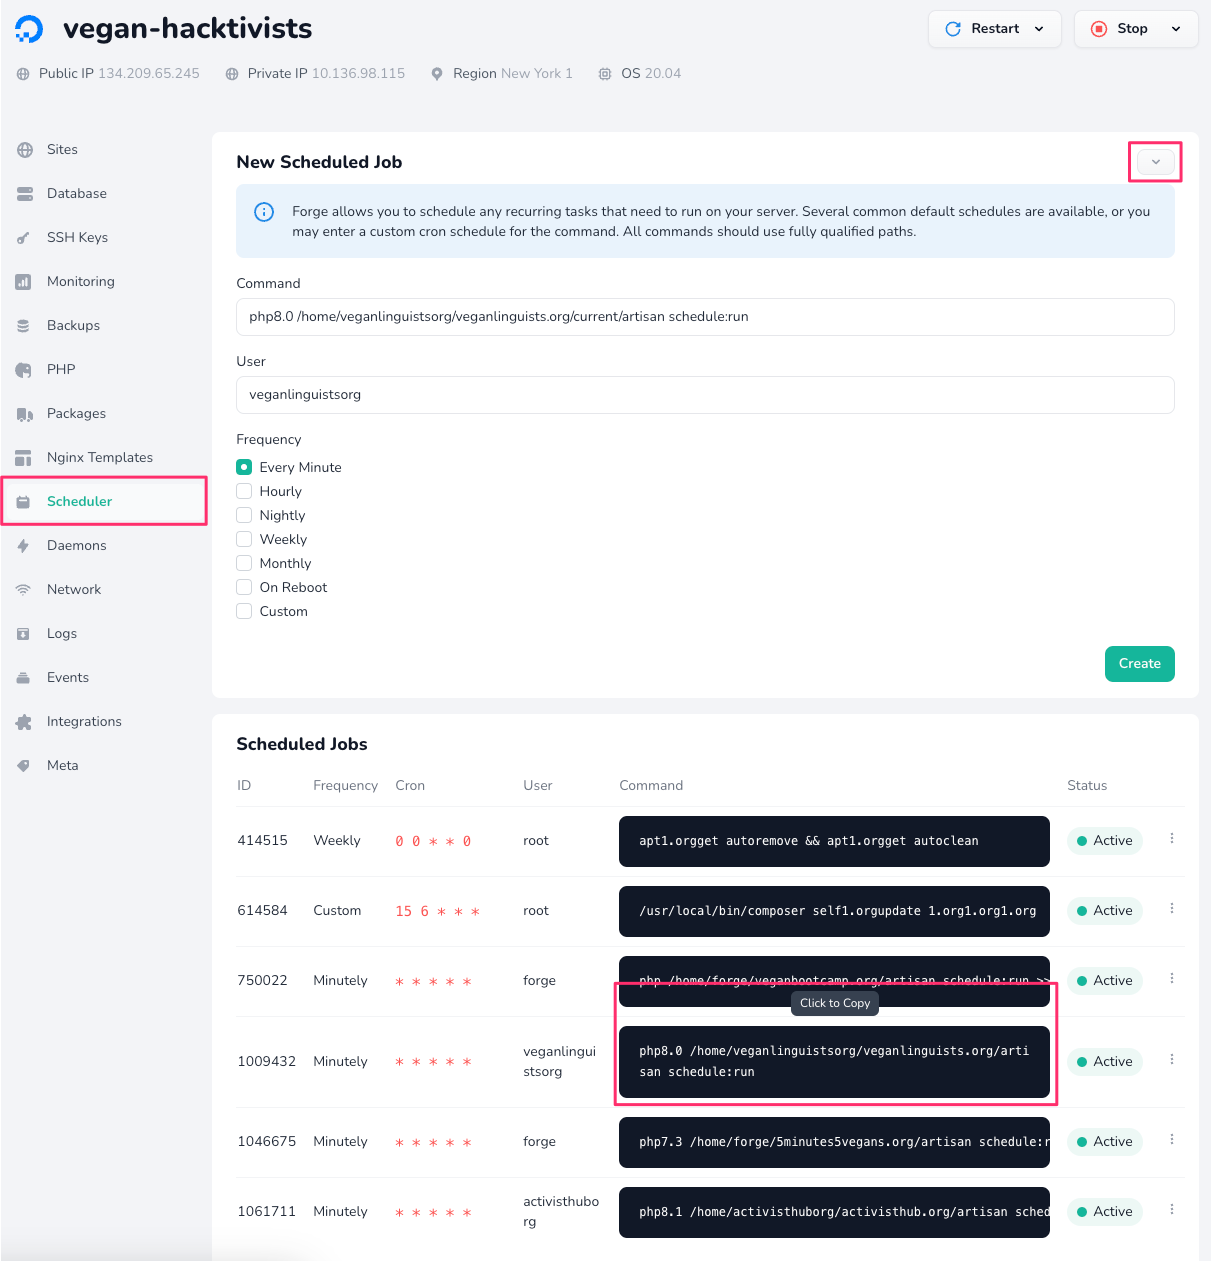Image resolution: width=1211 pixels, height=1261 pixels.
Task: Go to the Database sidebar item
Action: [x=76, y=194]
